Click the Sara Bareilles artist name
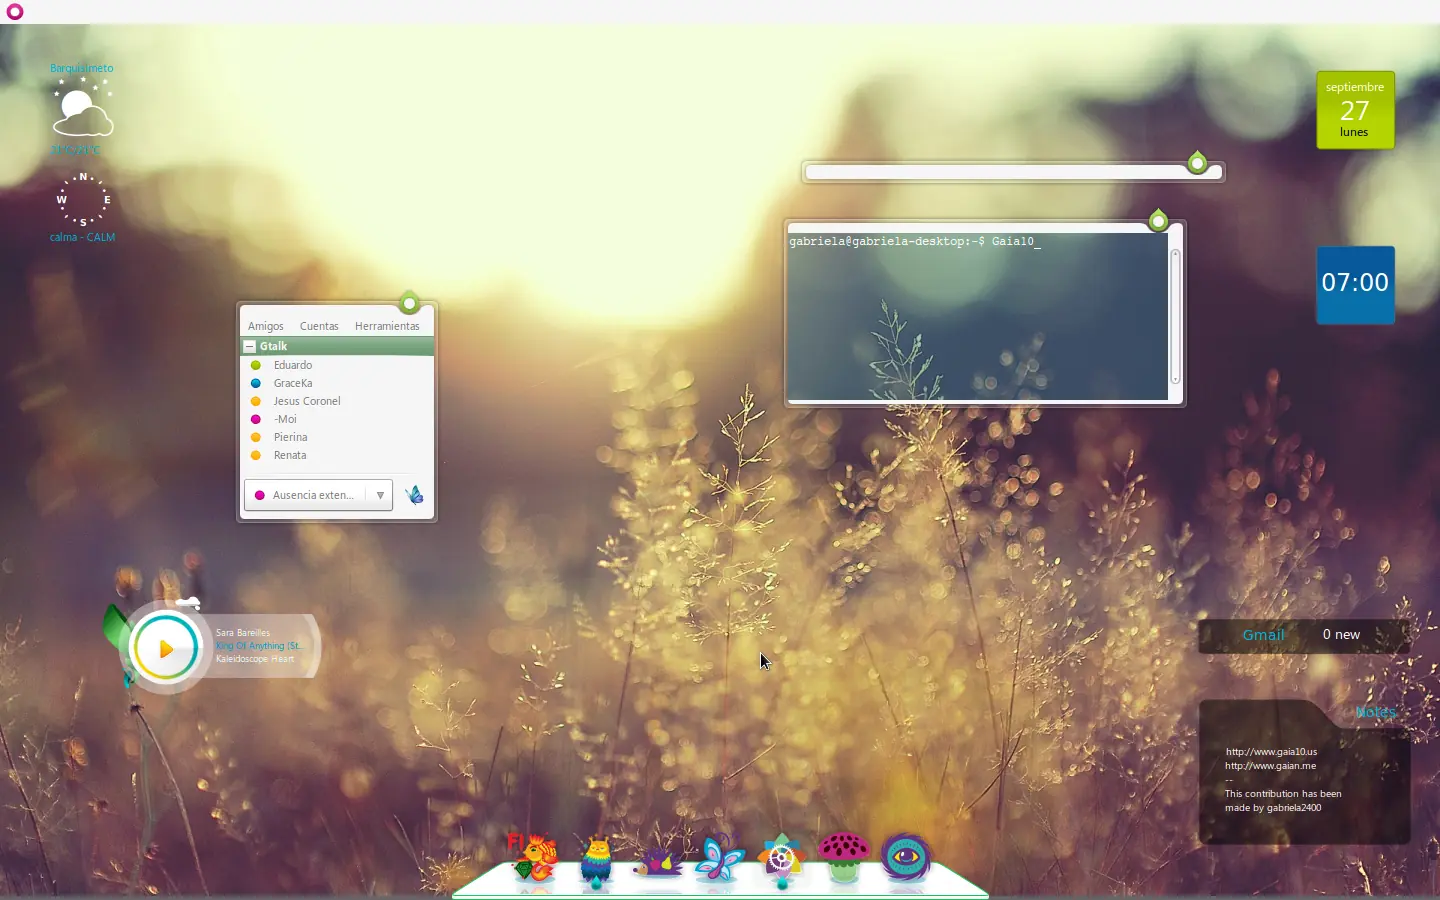 pyautogui.click(x=243, y=633)
